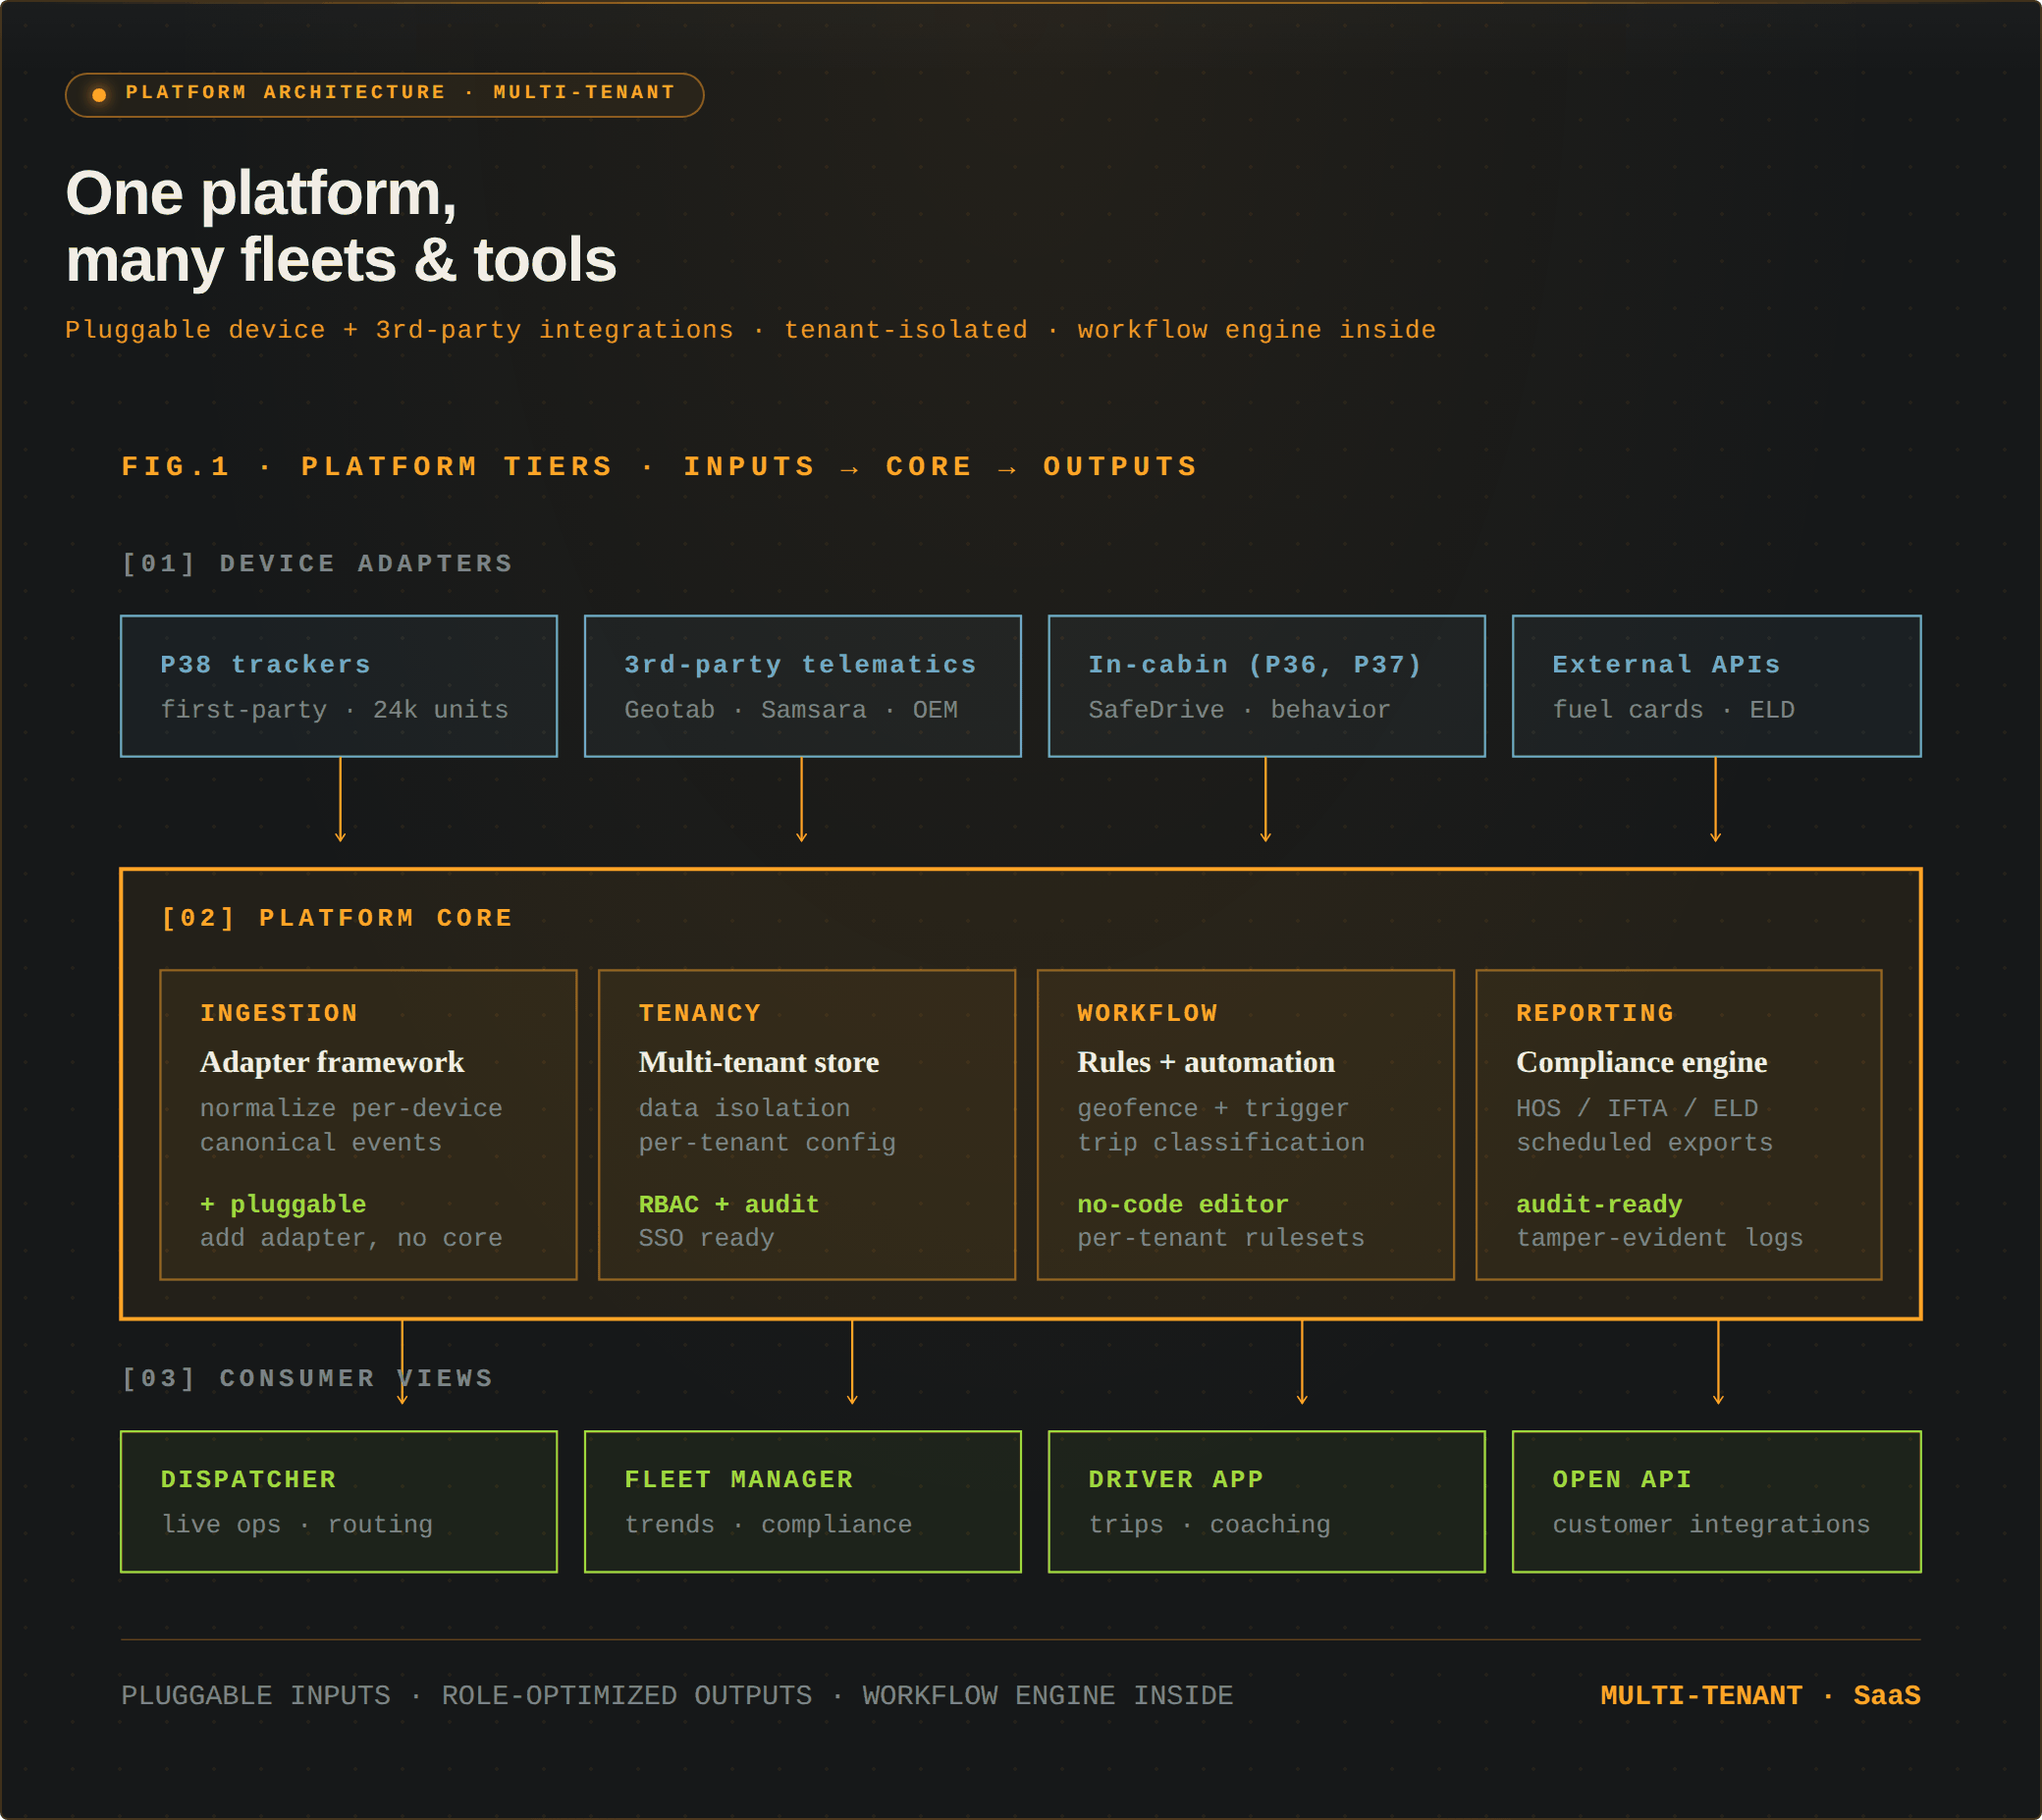Open the External APIs adapter card
The height and width of the screenshot is (1820, 2042).
click(1717, 686)
